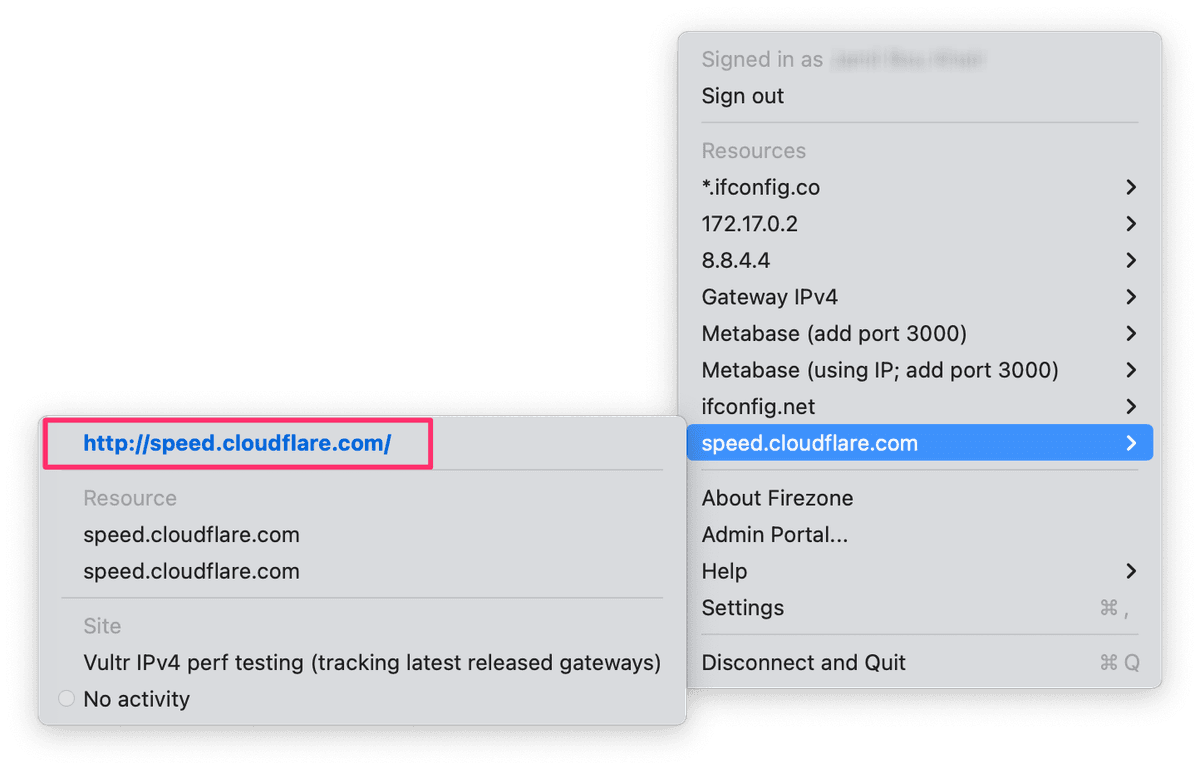
Task: Choose Disconnect and Quit
Action: pos(804,662)
